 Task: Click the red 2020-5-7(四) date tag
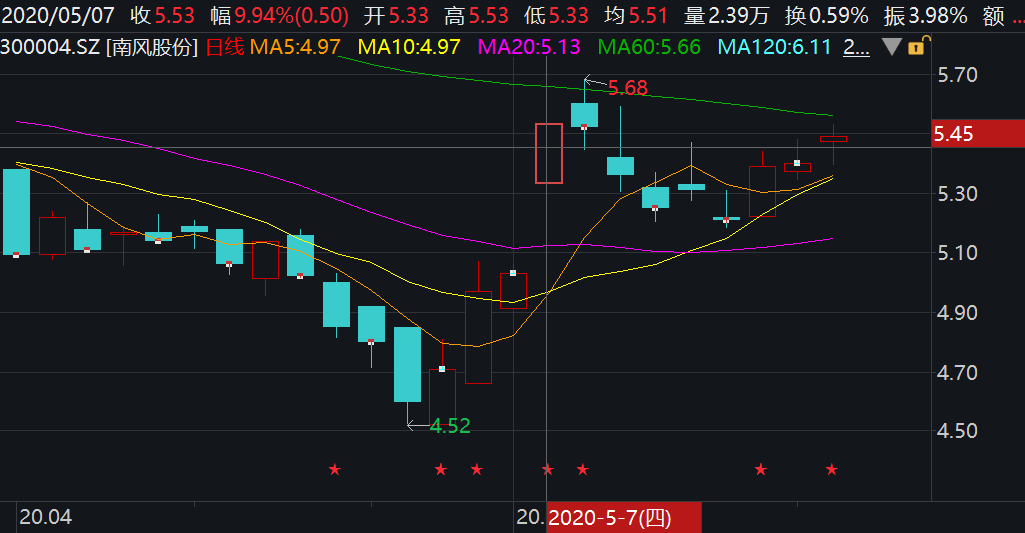(x=624, y=518)
